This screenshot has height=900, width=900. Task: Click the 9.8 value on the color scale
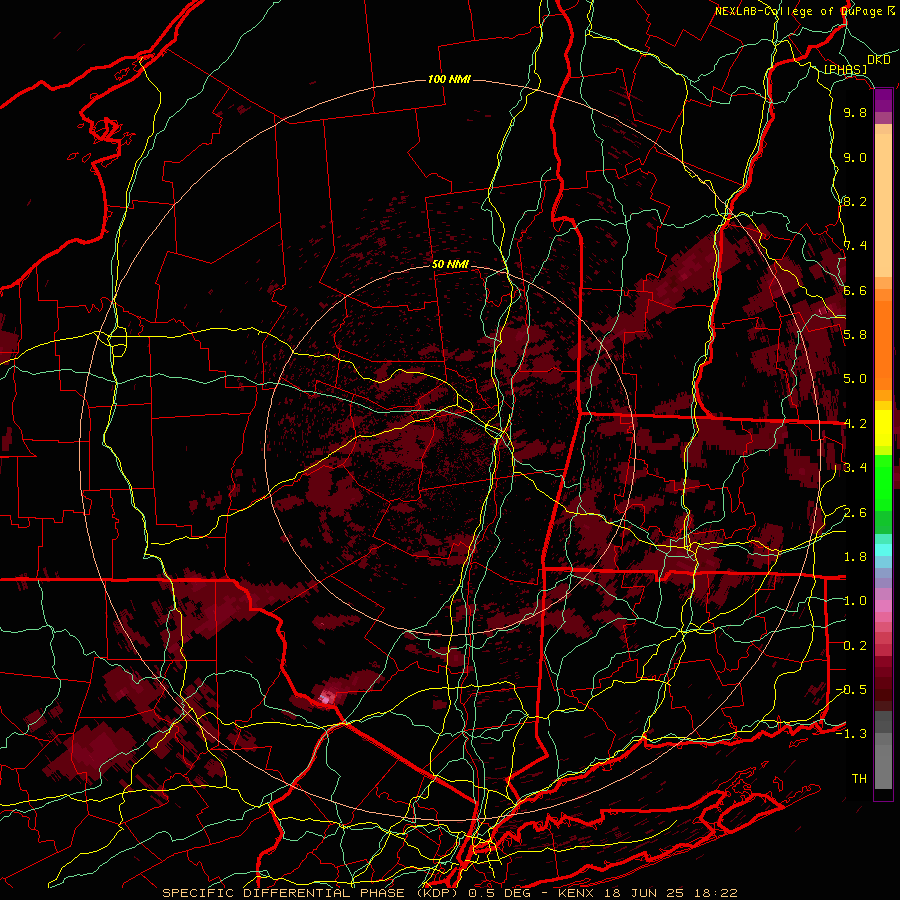pos(855,113)
